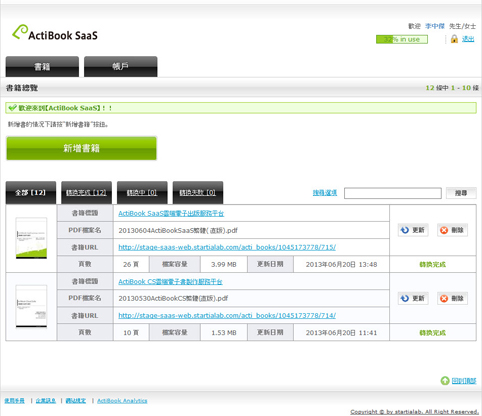Click 刪除 for ActiBook SaaS book
Viewport: 482px width, 416px height.
click(x=452, y=230)
